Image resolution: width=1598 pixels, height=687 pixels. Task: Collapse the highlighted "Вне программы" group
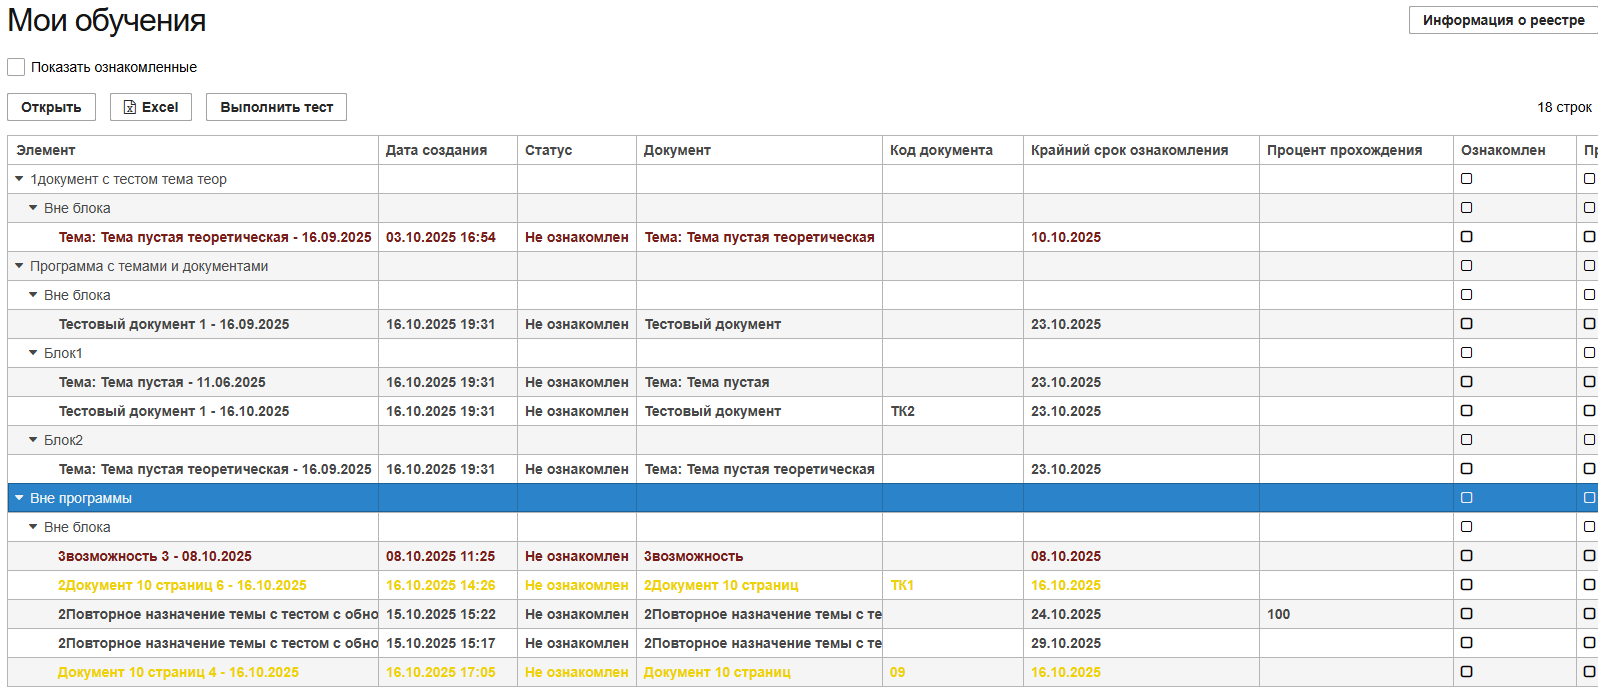click(x=19, y=498)
